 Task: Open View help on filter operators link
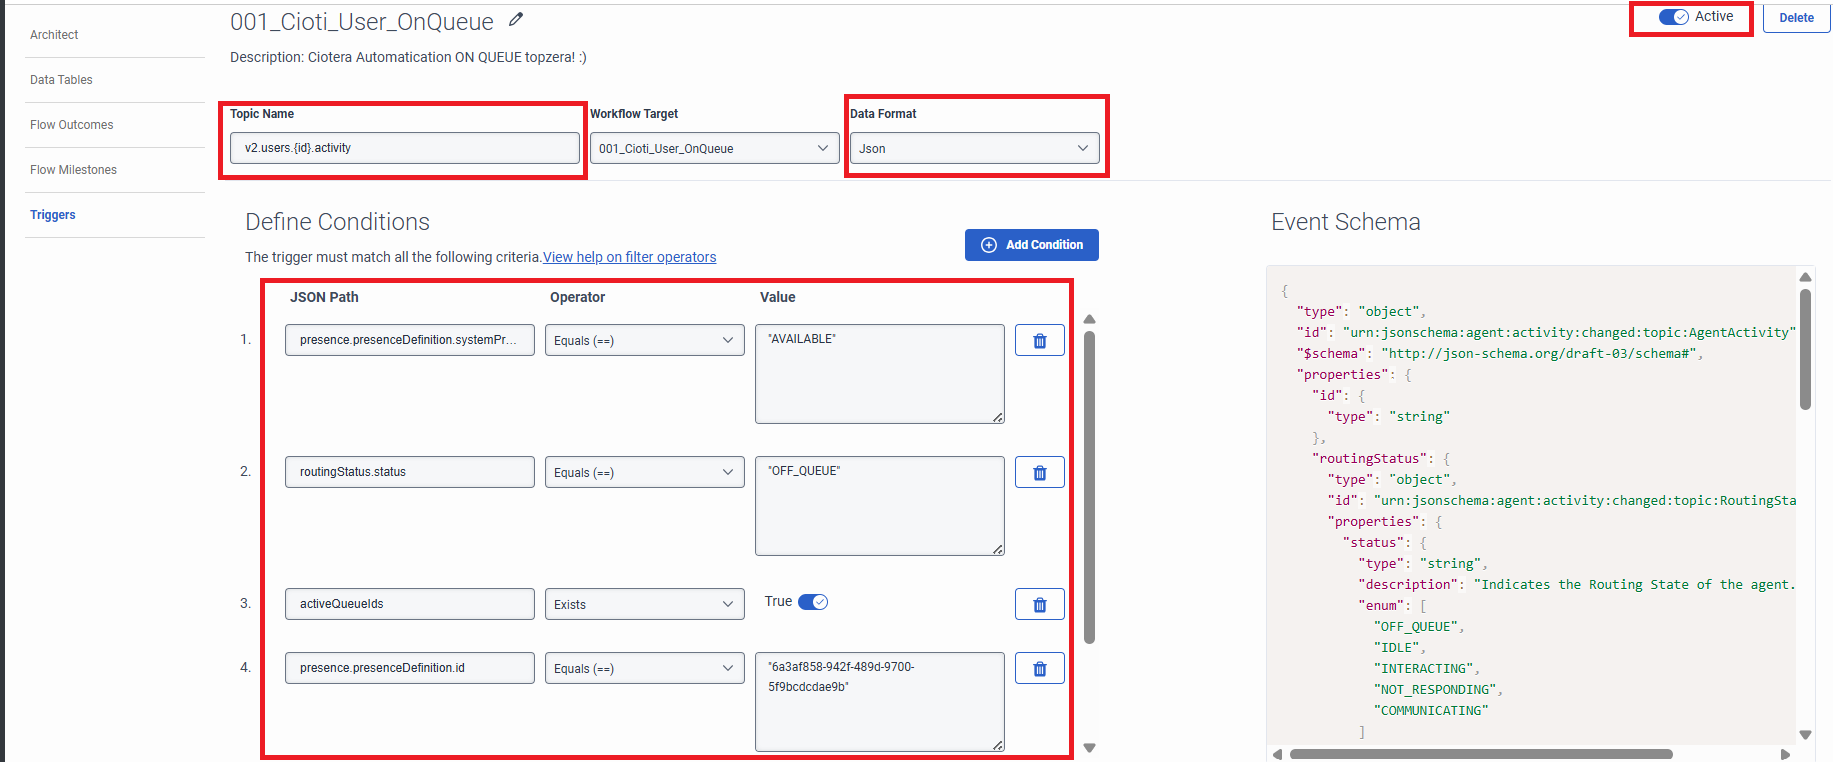(629, 257)
